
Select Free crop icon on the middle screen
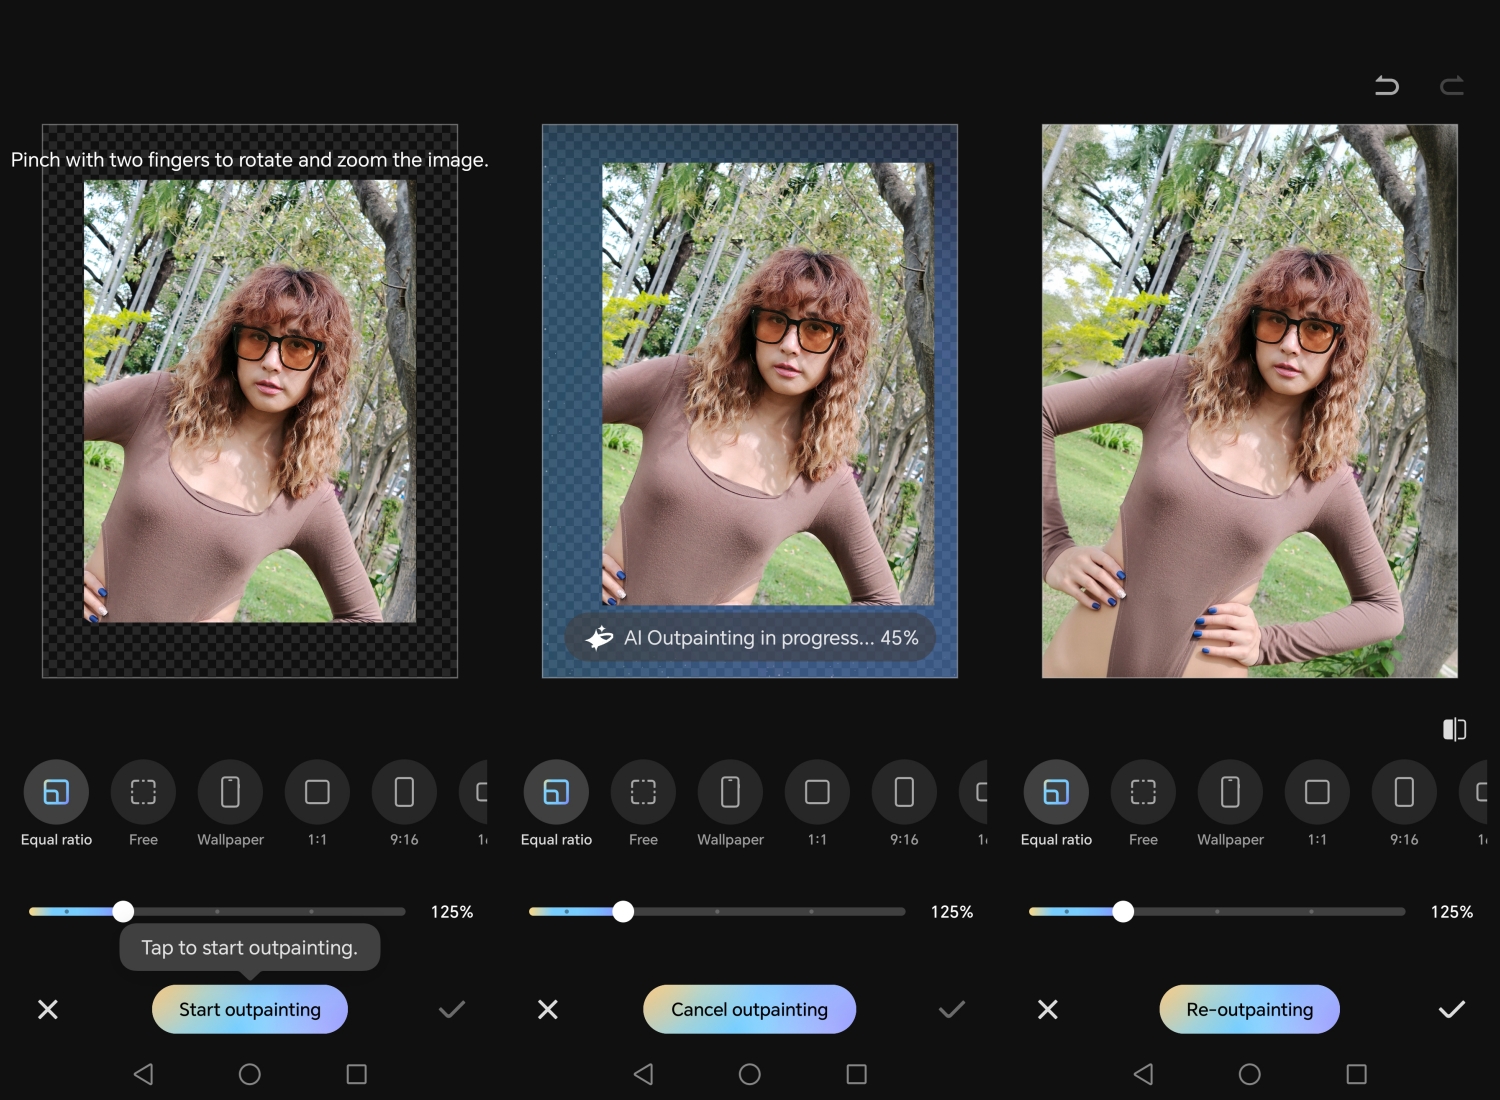click(x=643, y=792)
